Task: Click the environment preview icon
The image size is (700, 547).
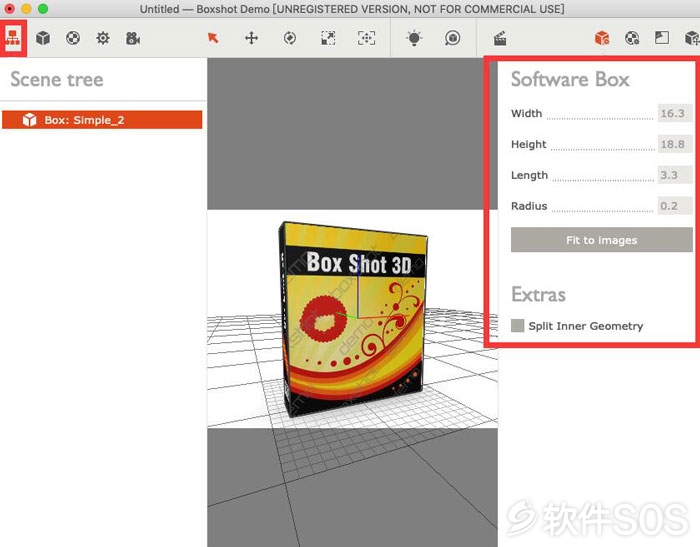Action: coord(452,38)
